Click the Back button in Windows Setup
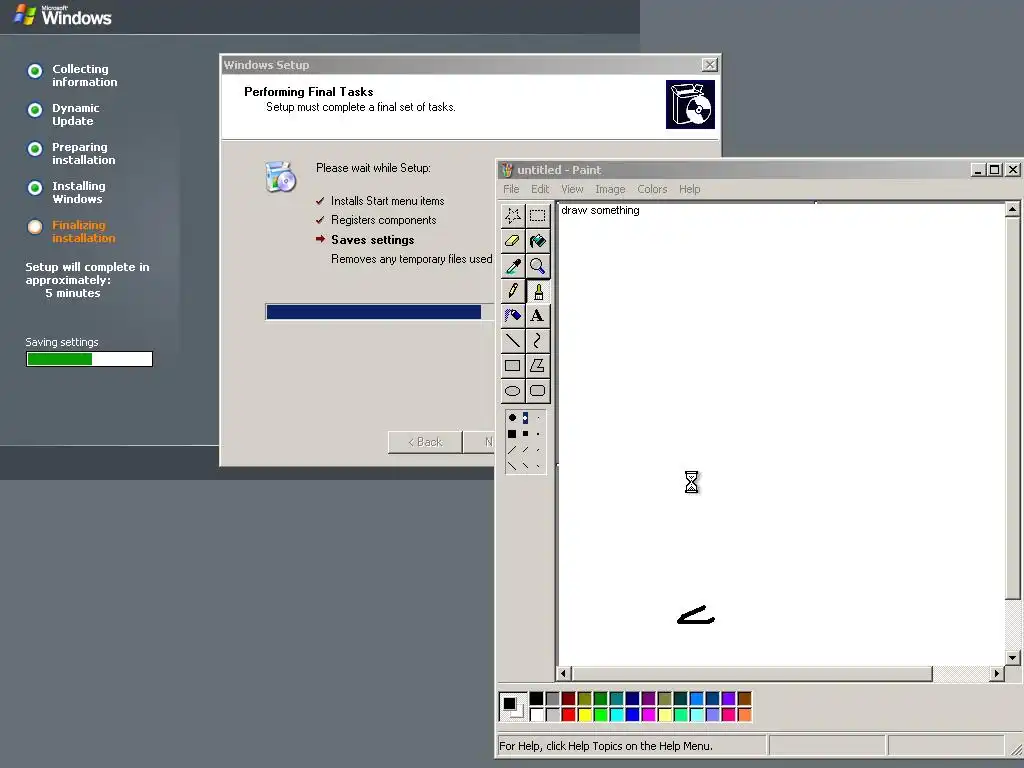Image resolution: width=1024 pixels, height=768 pixels. 425,442
